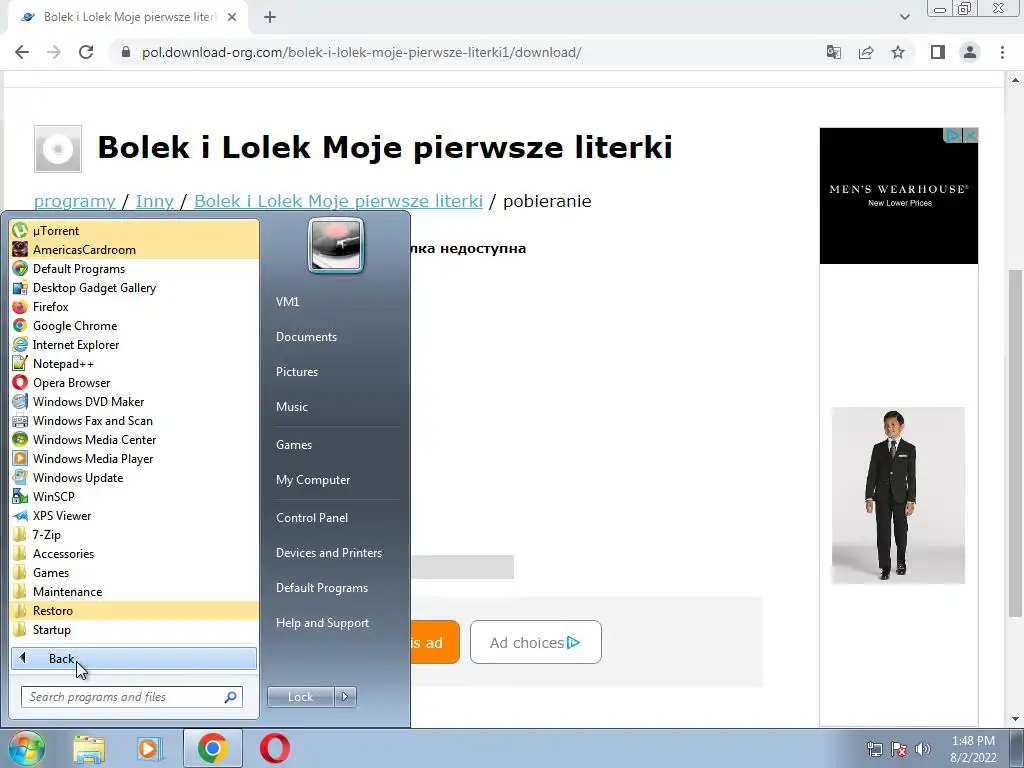Click the Windows Start orb
The height and width of the screenshot is (768, 1024).
(x=26, y=748)
